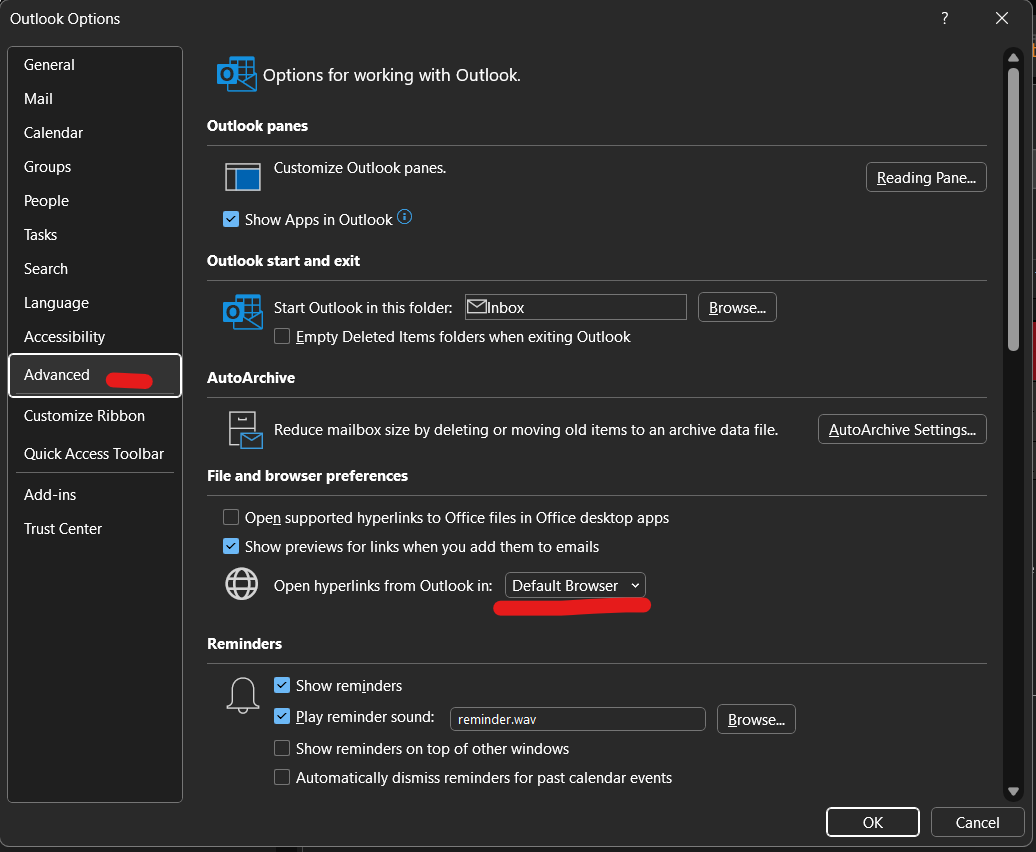This screenshot has height=852, width=1036.
Task: Open Search options
Action: point(94,269)
